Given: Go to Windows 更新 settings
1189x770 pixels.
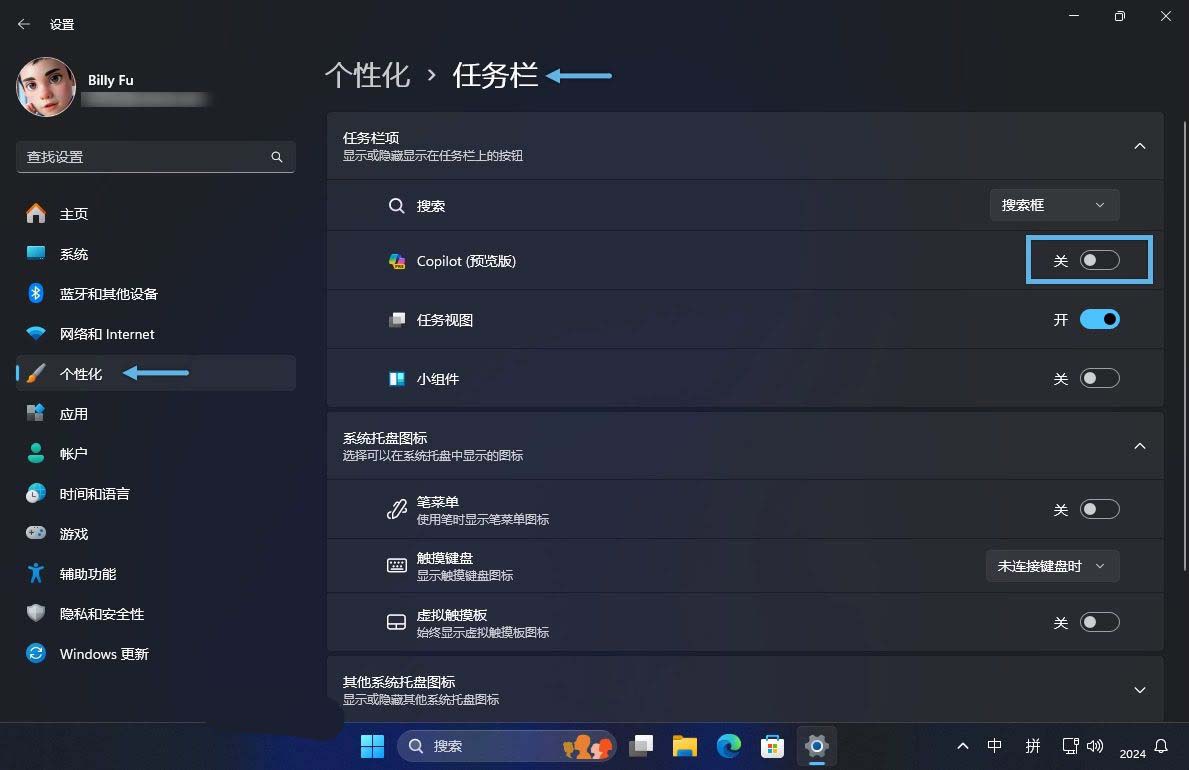Looking at the screenshot, I should (x=105, y=653).
